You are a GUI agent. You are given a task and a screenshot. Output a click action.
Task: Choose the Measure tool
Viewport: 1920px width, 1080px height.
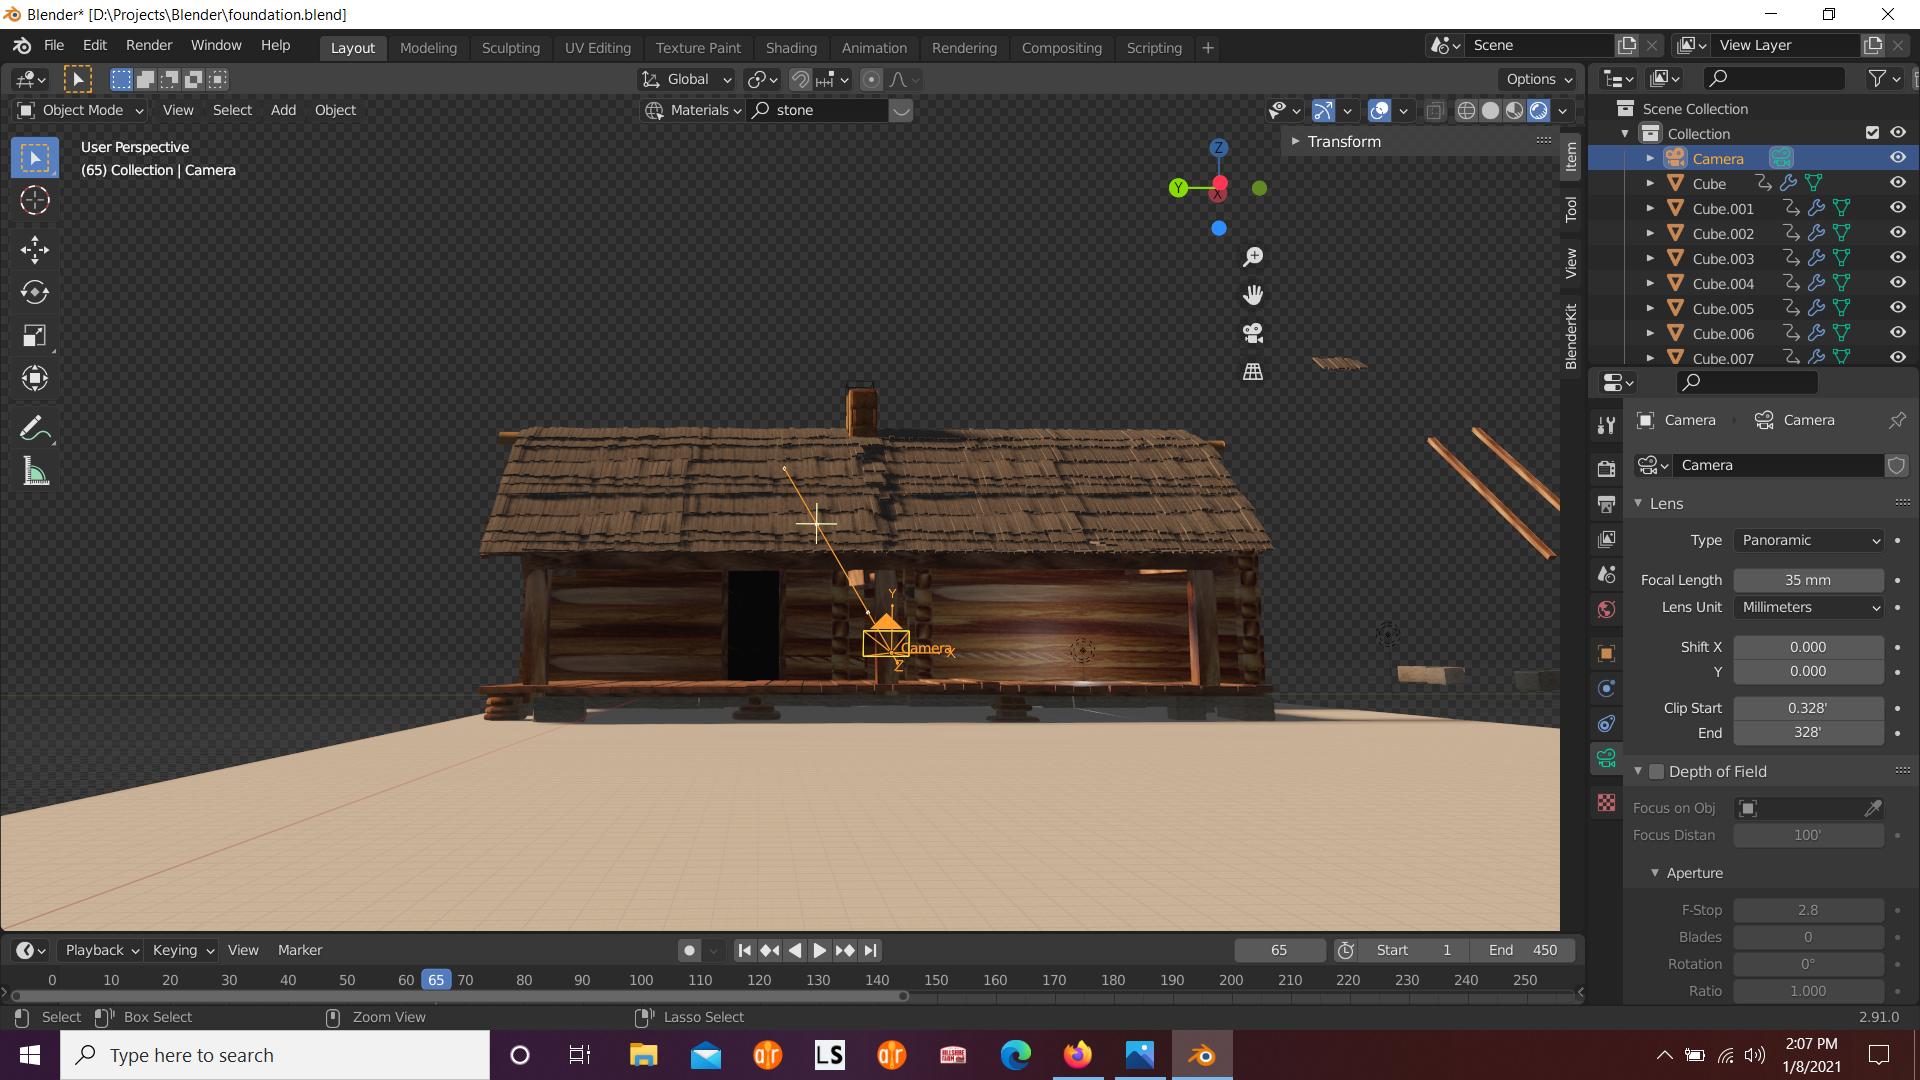coord(35,472)
